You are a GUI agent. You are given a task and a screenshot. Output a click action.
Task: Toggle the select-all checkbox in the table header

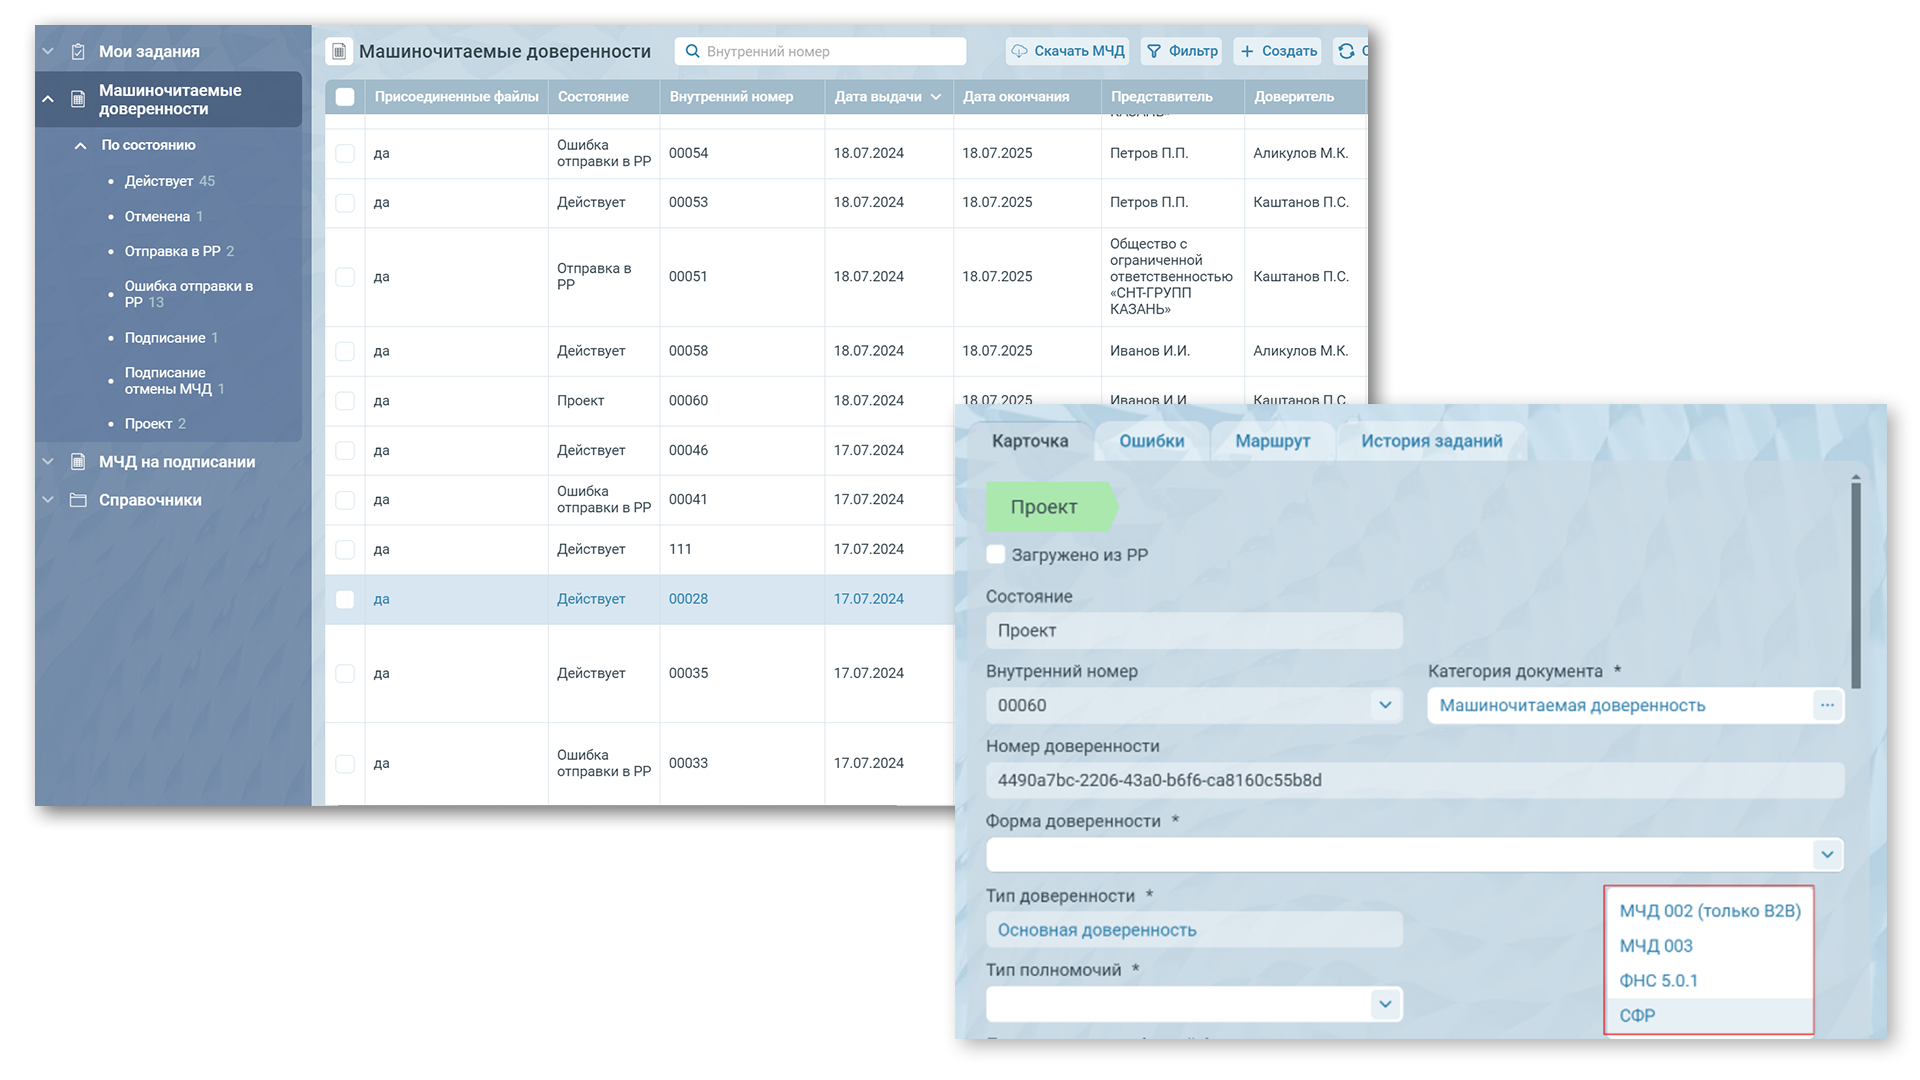pos(345,97)
